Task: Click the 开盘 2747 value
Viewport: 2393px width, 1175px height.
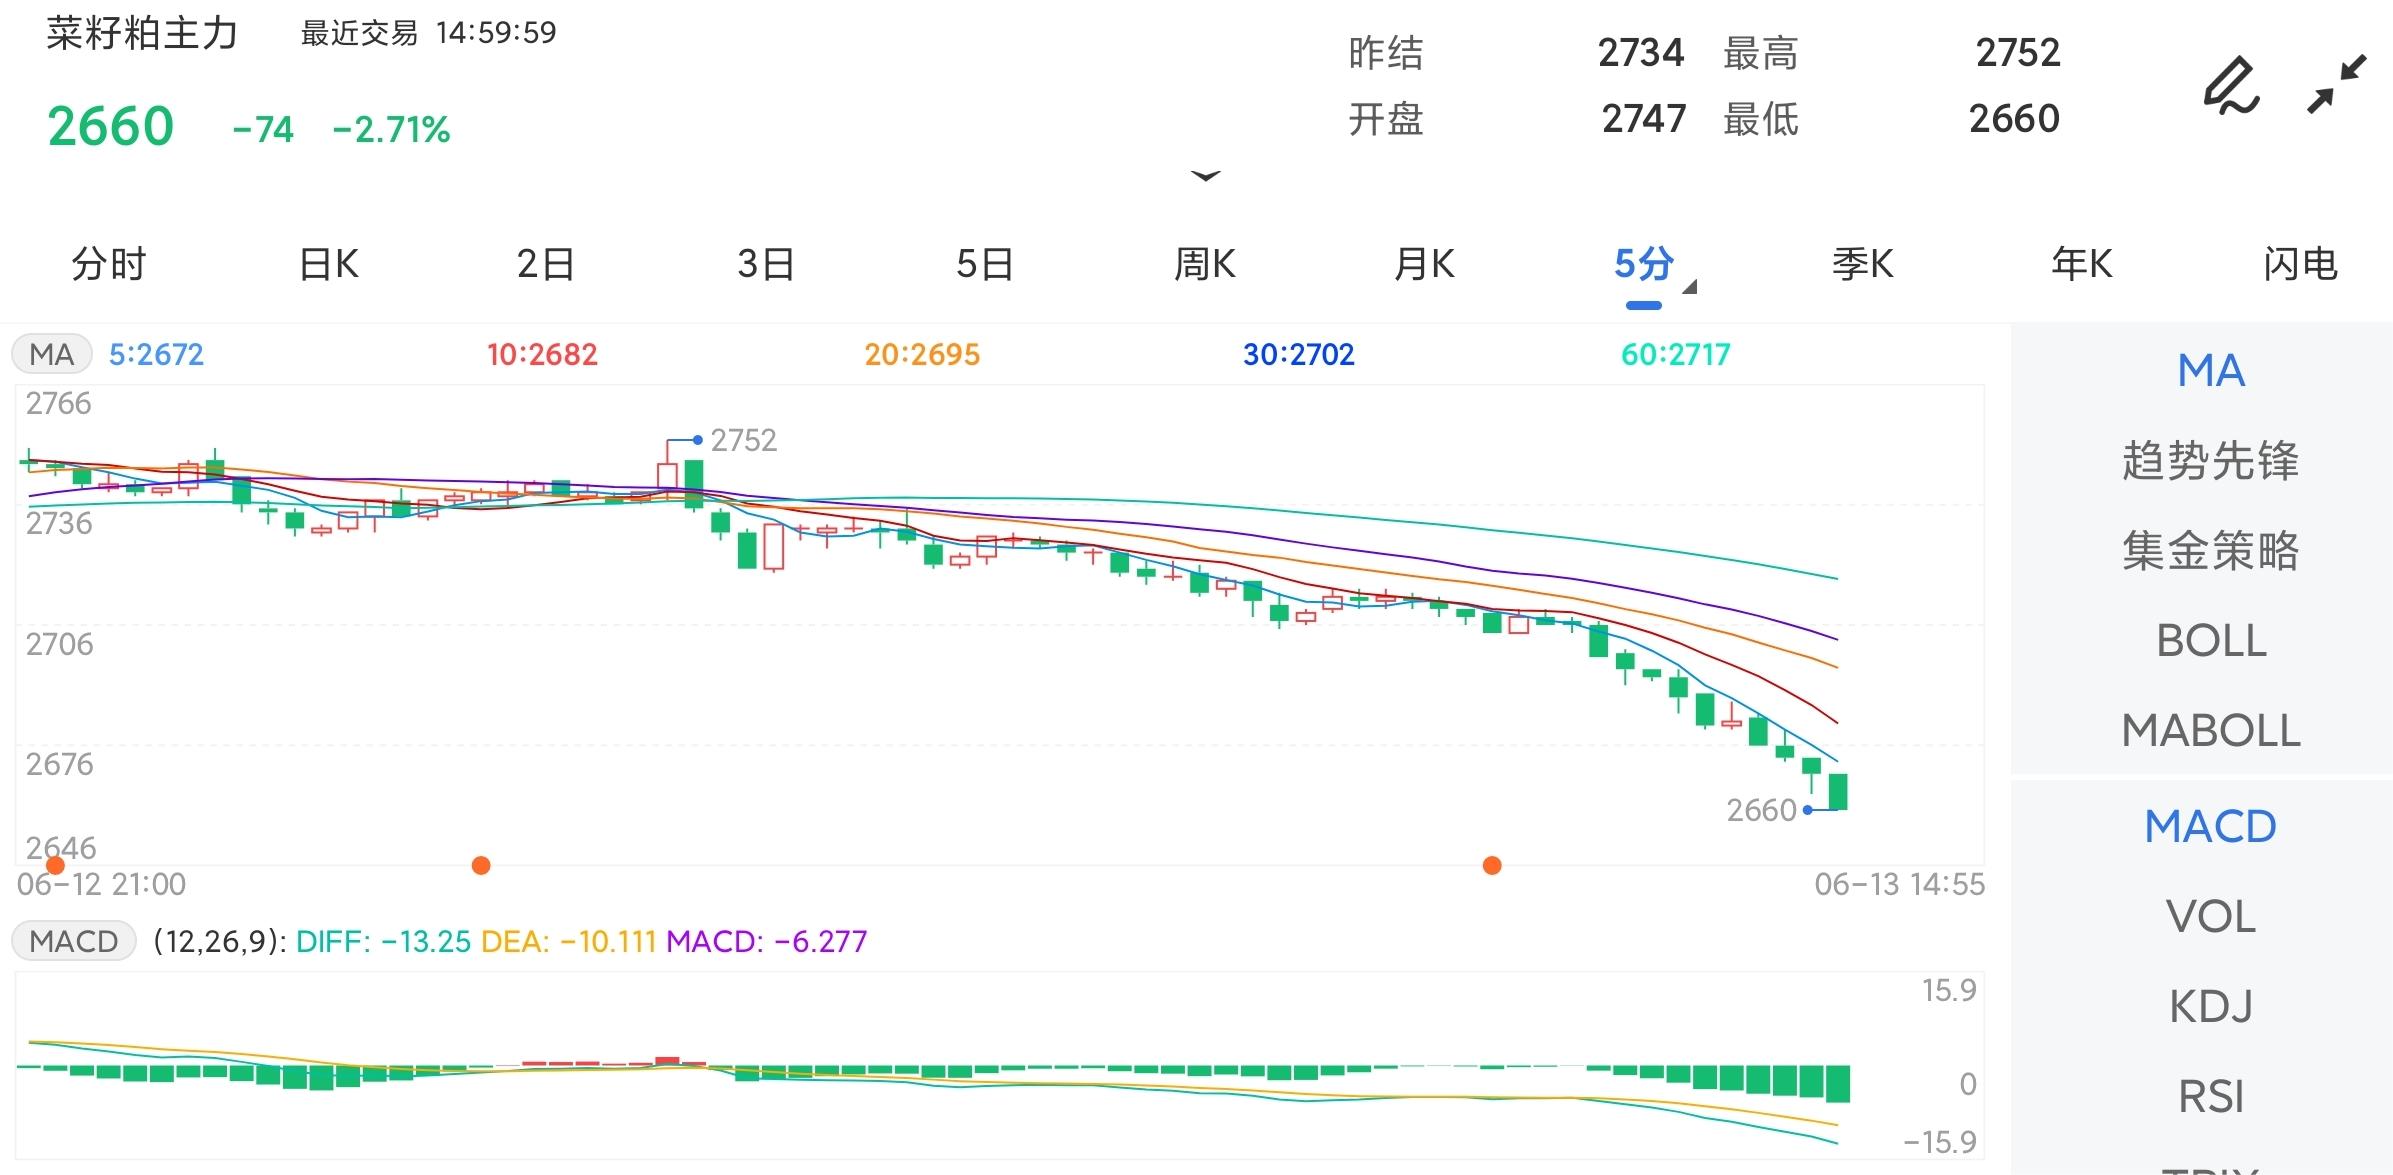Action: pyautogui.click(x=1644, y=119)
